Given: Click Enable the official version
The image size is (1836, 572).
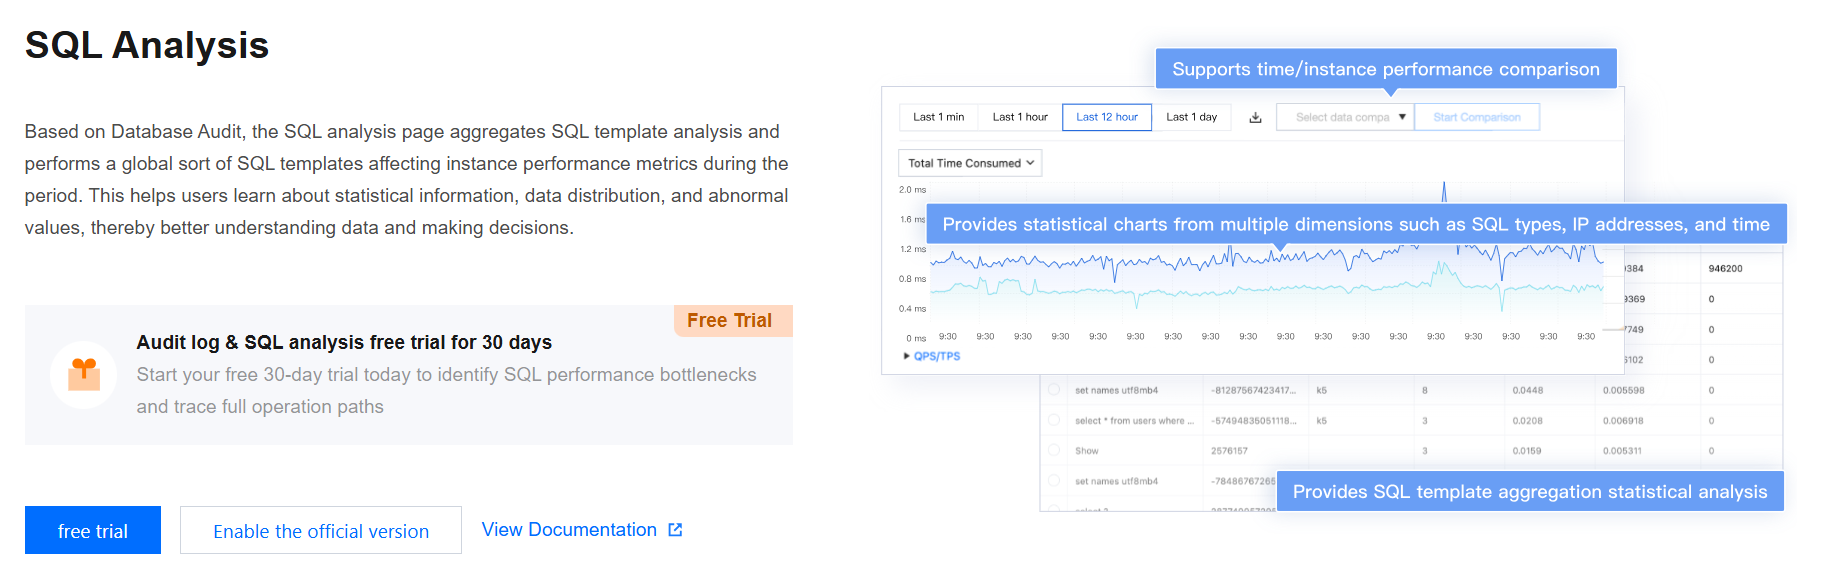Looking at the screenshot, I should coord(321,530).
